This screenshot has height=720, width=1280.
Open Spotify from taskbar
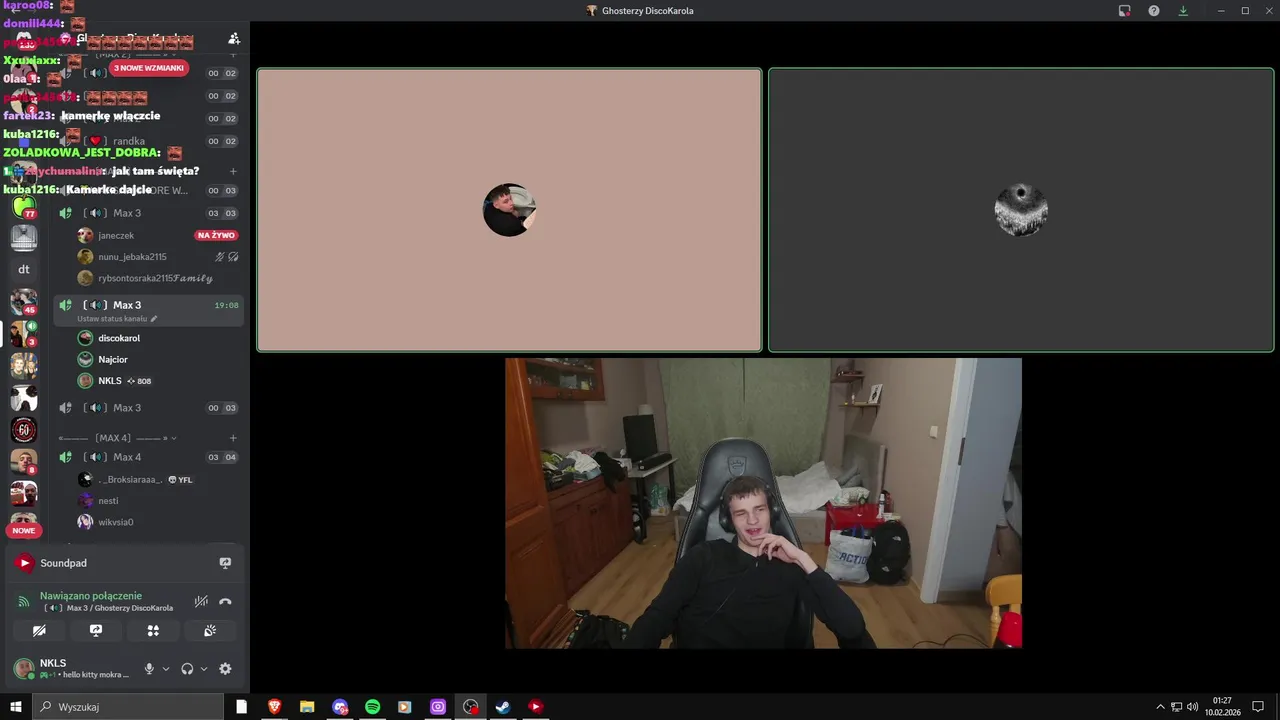[x=372, y=707]
